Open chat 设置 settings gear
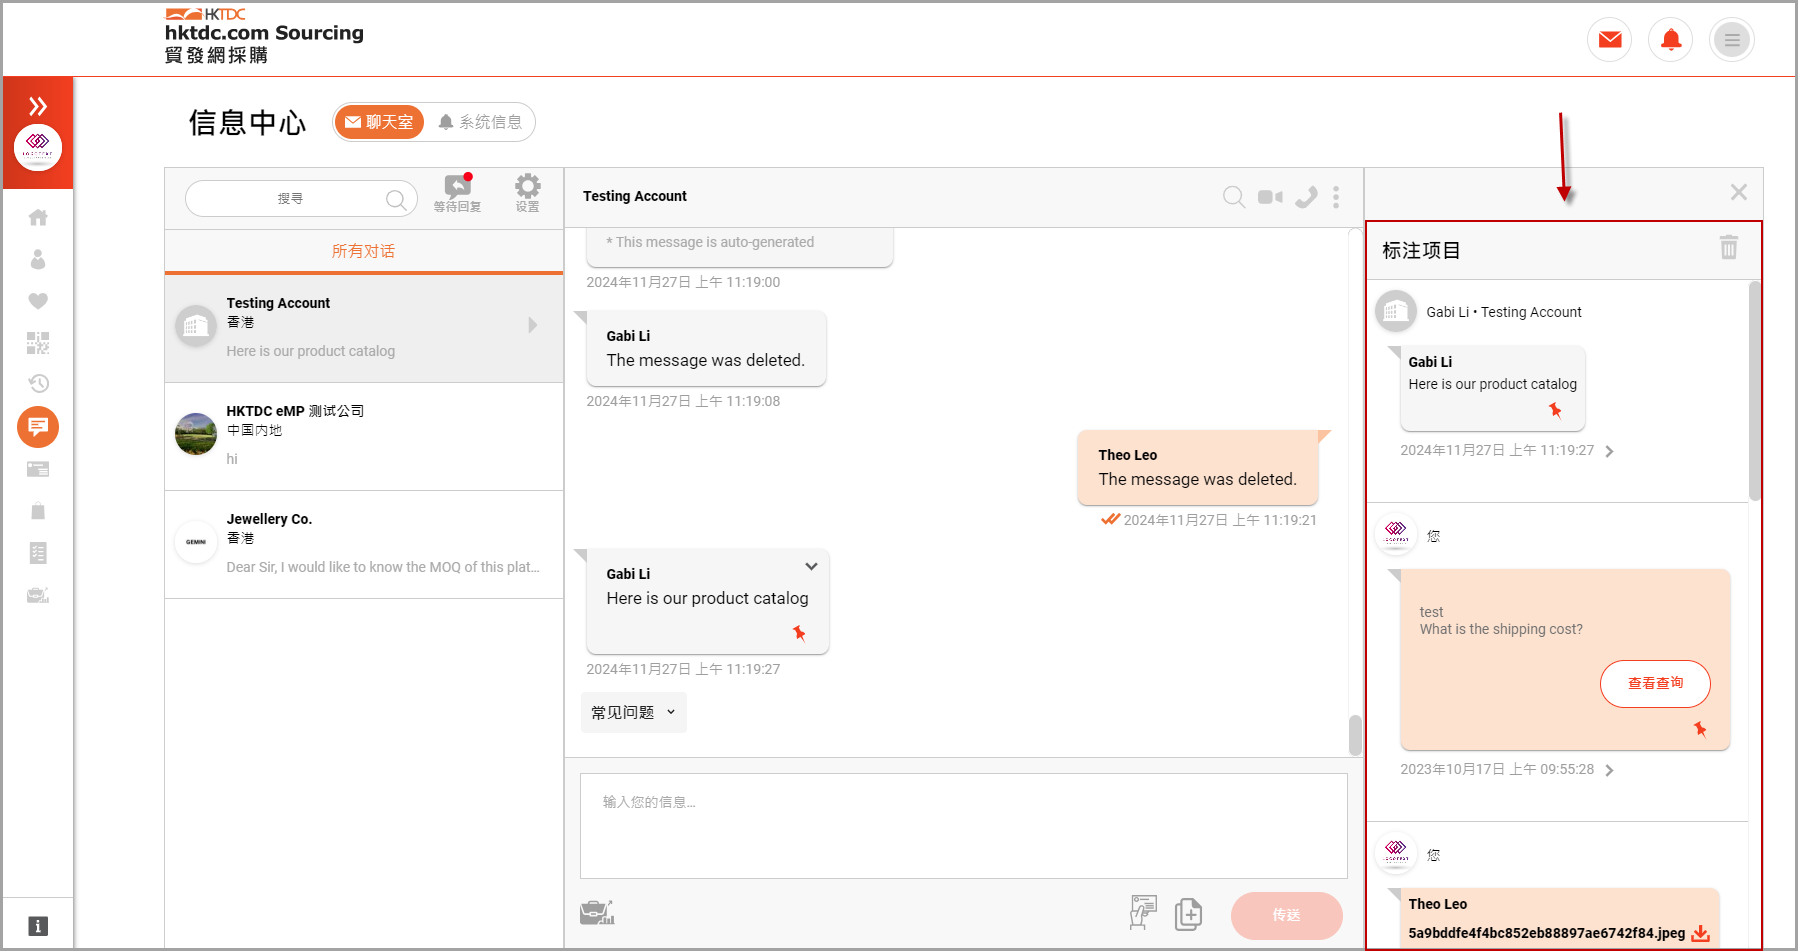 coord(528,193)
